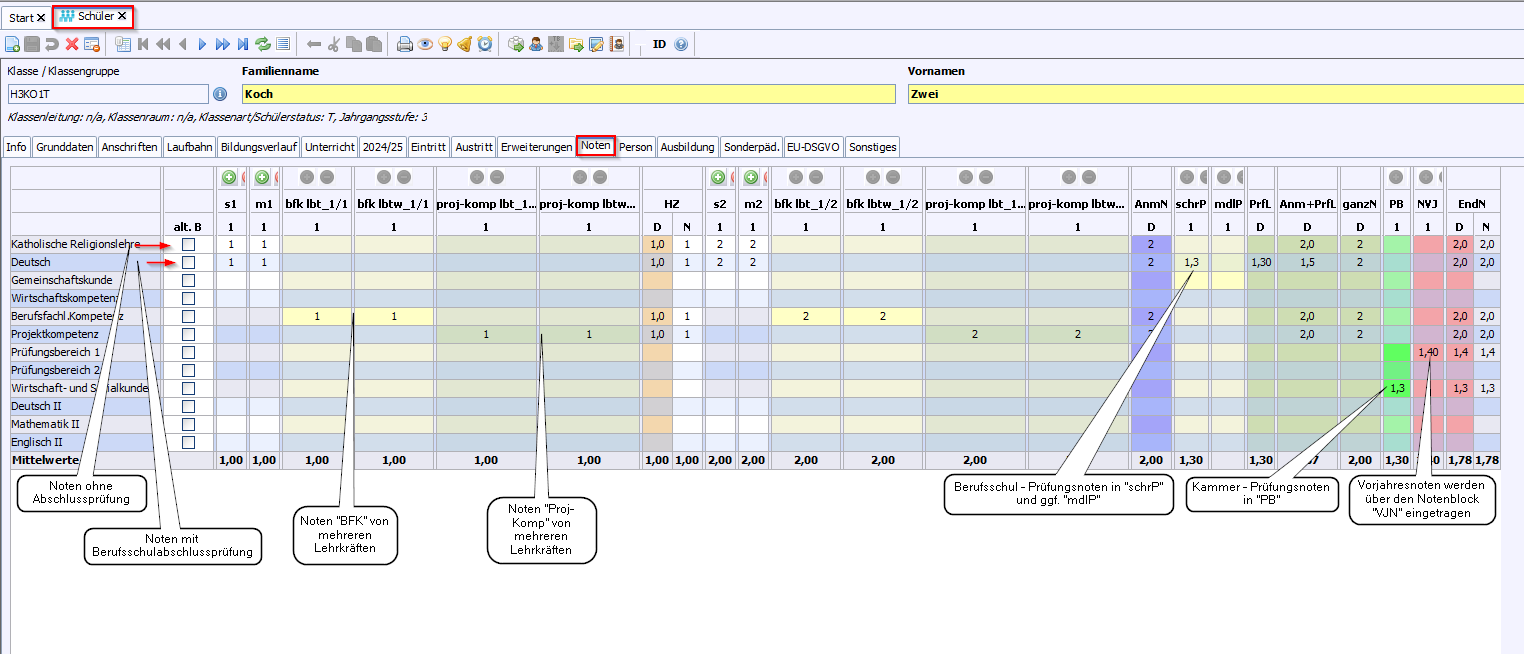Click the scissors cut icon
Screen dimensions: 1524x654
(x=334, y=44)
